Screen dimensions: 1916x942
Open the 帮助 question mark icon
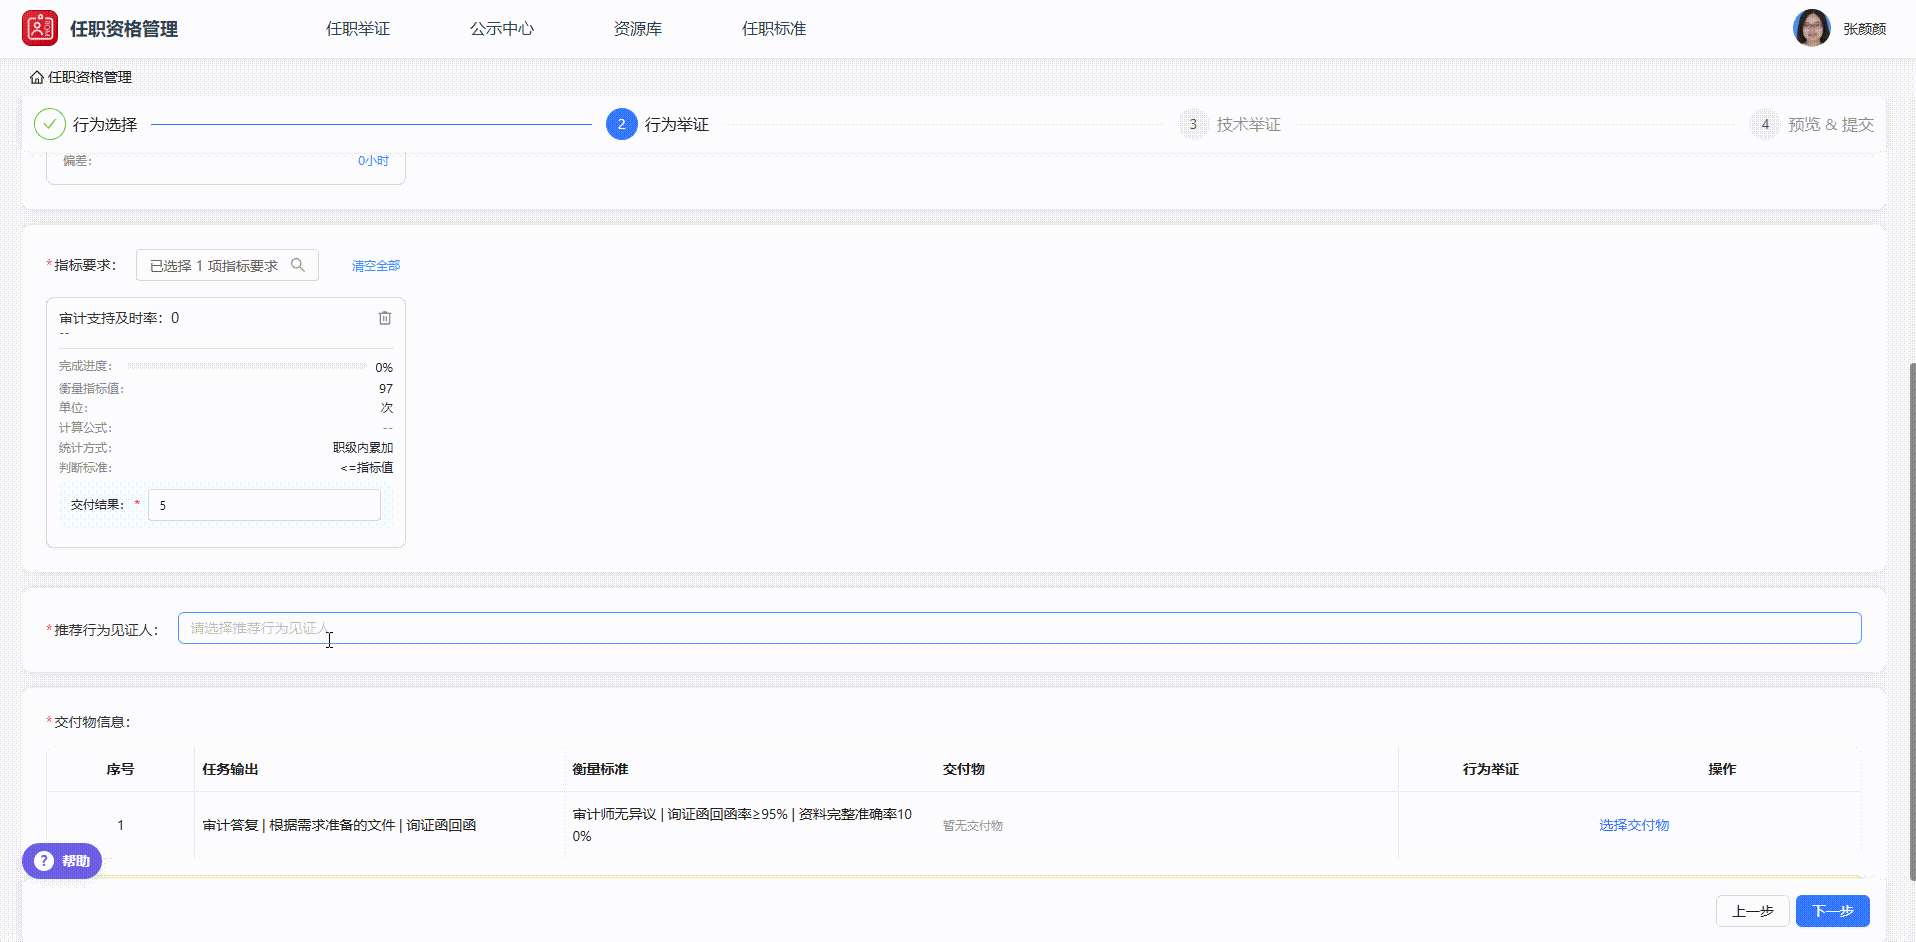click(x=42, y=860)
